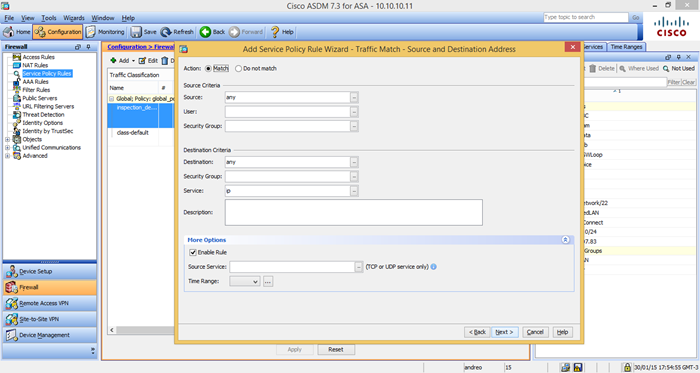Open the Home view in toolbar

coord(17,32)
